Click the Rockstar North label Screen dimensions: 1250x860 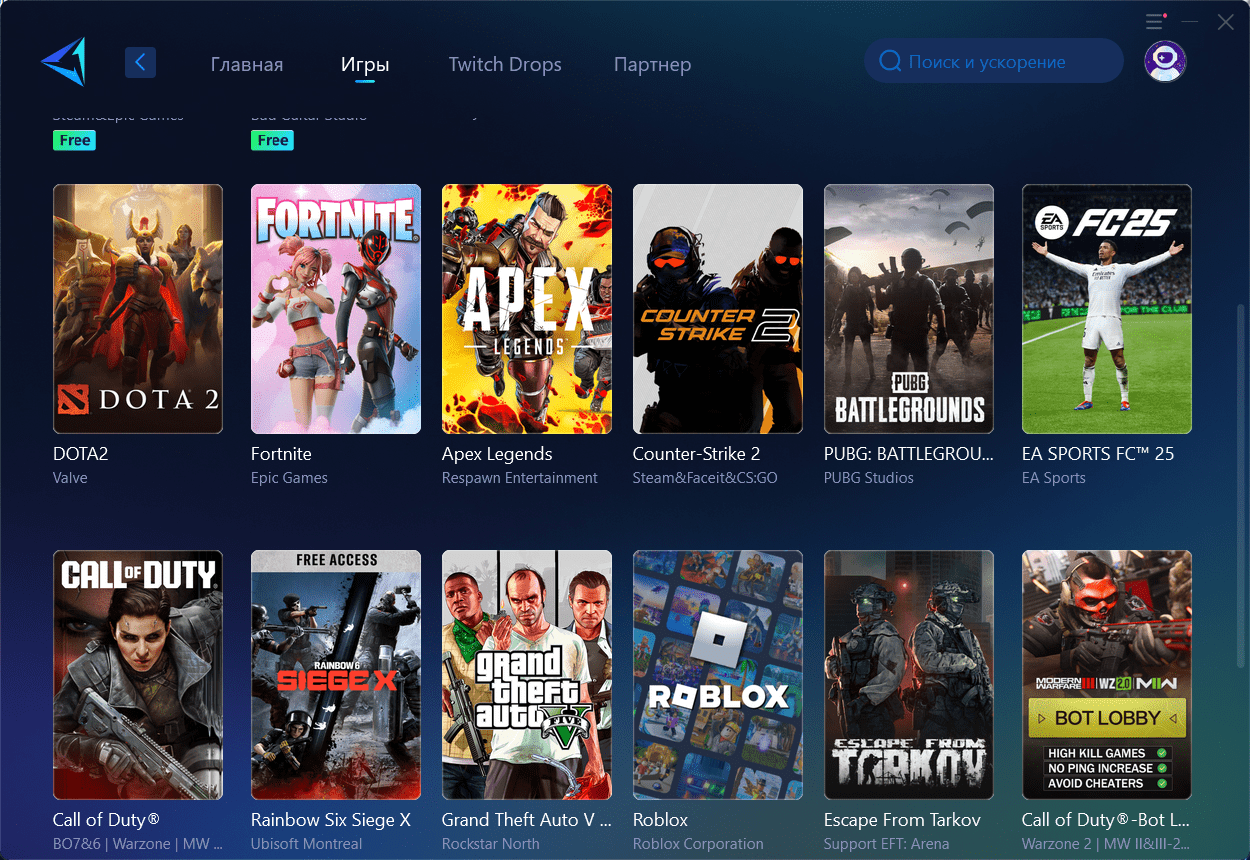click(x=491, y=844)
